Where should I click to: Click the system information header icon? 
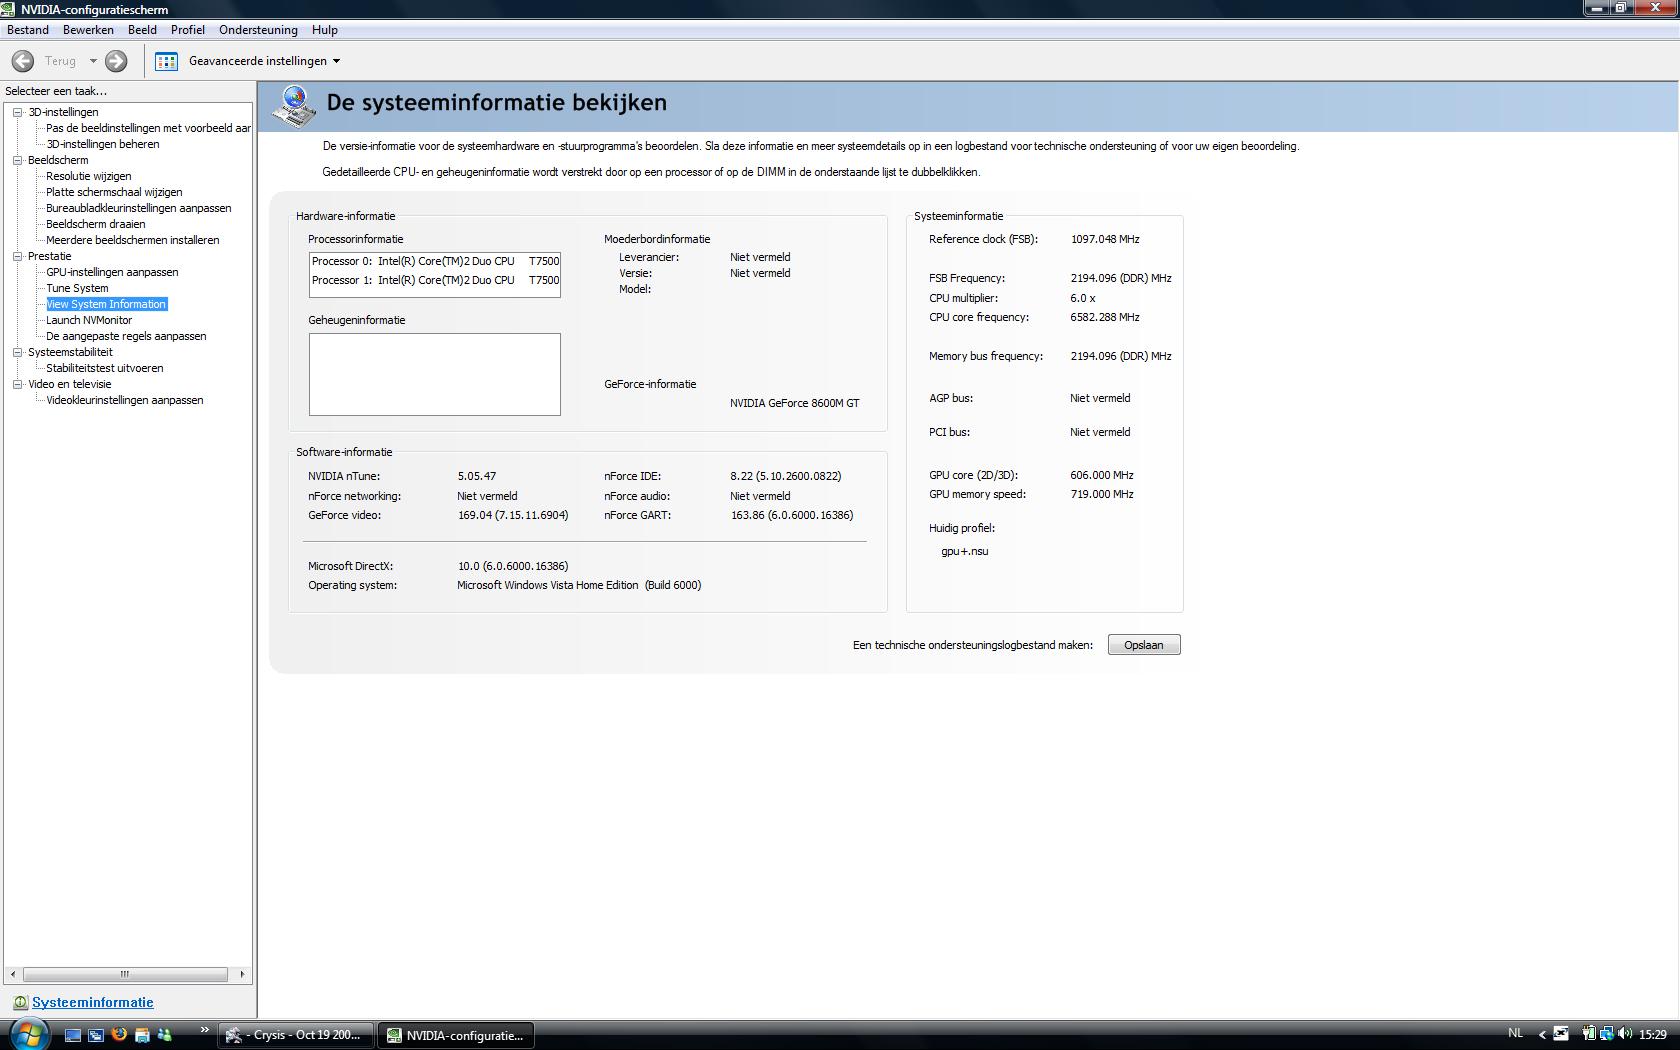pos(295,106)
